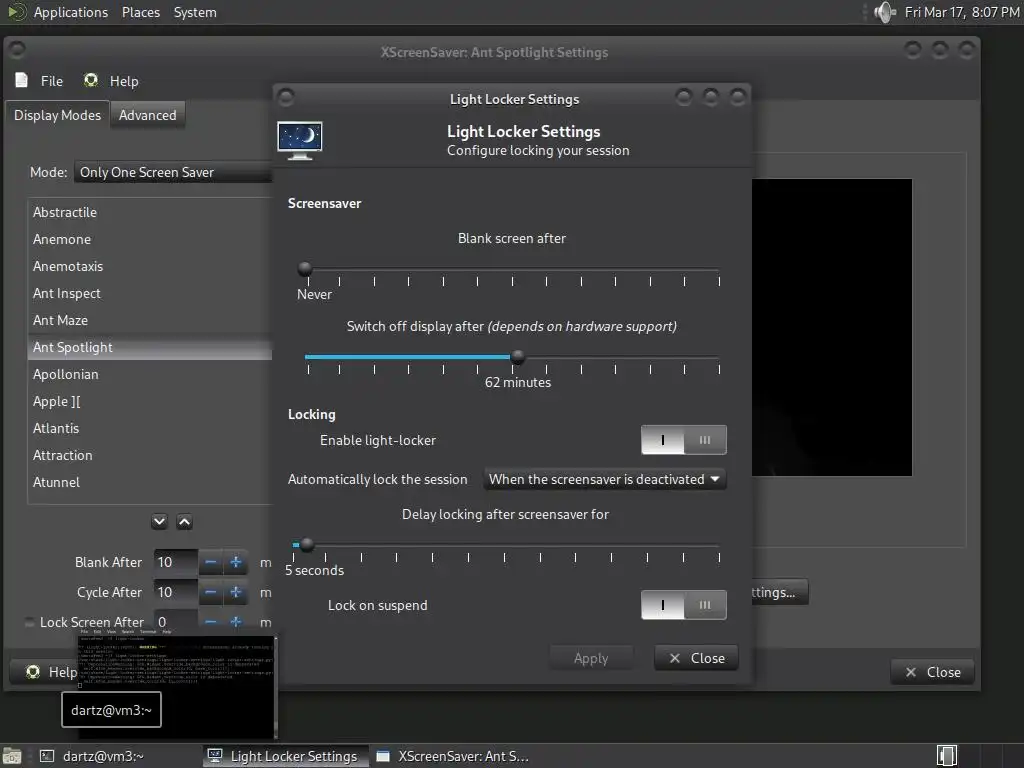Open the Applications menu
1024x768 pixels.
click(71, 12)
